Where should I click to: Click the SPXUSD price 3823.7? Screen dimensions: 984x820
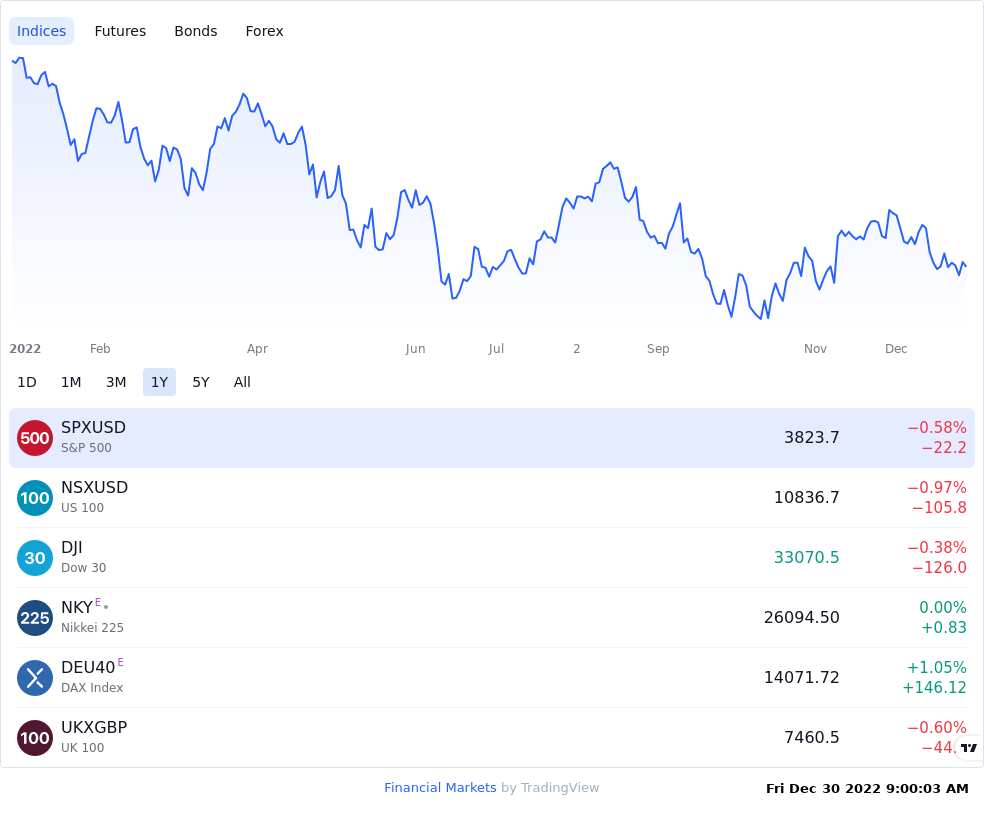[x=811, y=437]
